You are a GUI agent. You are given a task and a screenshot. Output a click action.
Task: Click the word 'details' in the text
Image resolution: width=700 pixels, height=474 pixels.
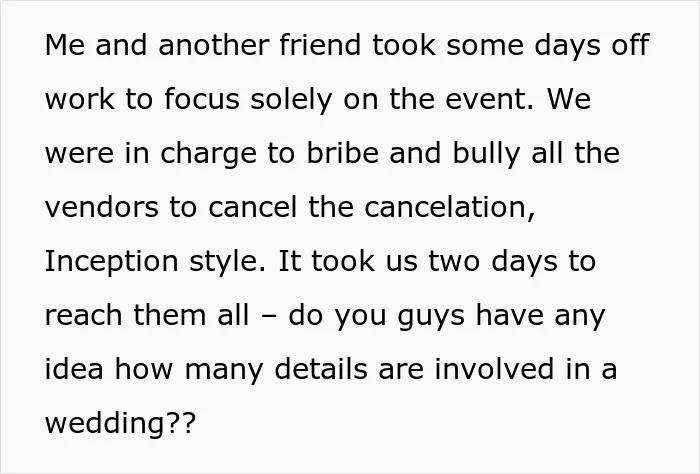[321, 369]
